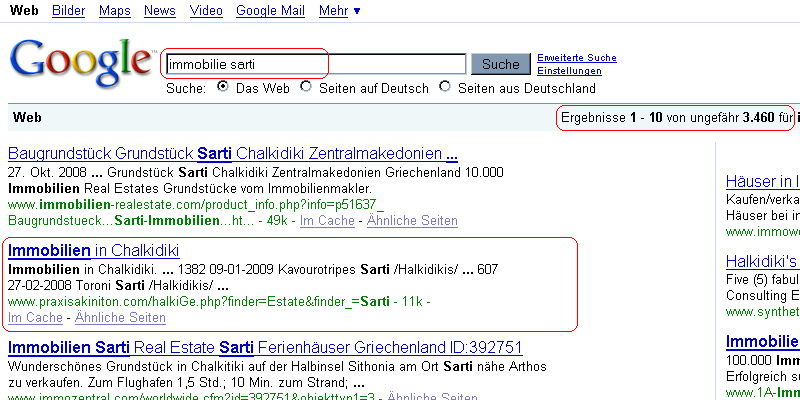Click the search field containing 'immobilie sarti'
800x400 pixels.
tap(316, 64)
